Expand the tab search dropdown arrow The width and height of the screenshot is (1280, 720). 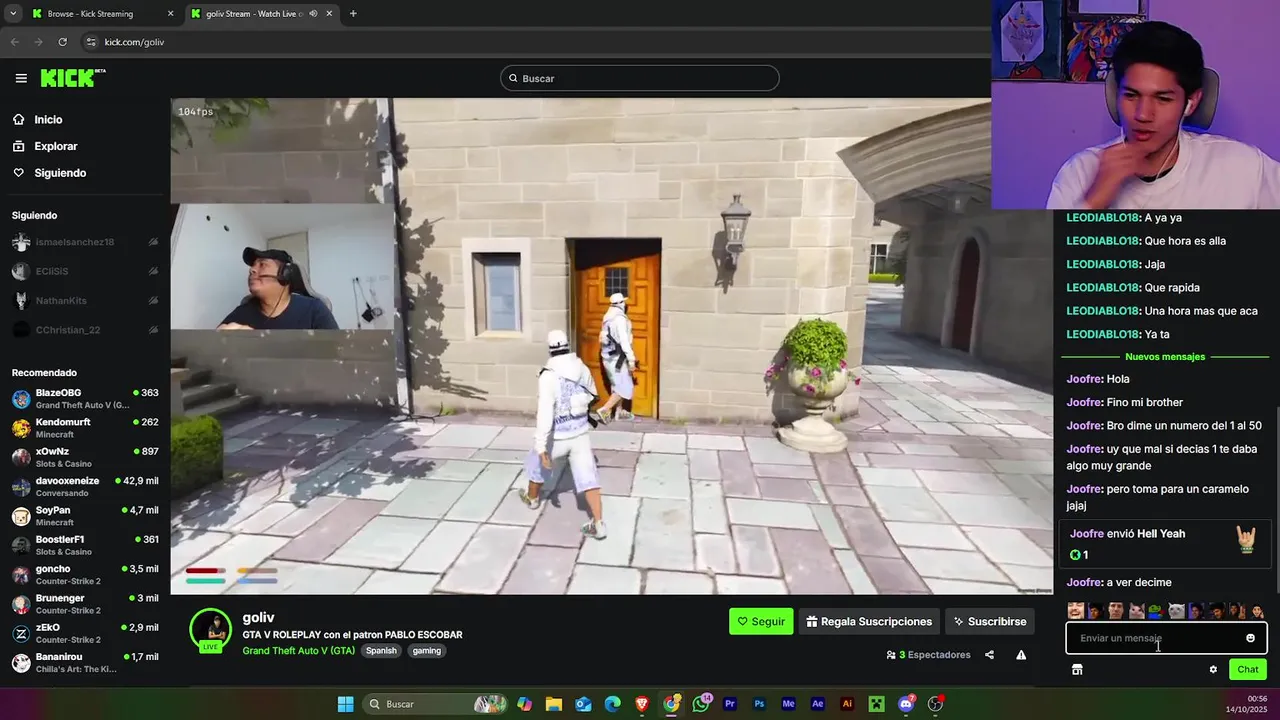pyautogui.click(x=12, y=14)
